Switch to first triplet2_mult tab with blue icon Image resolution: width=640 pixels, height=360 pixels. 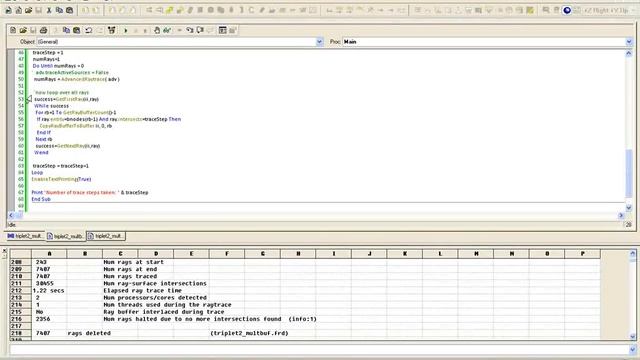click(25, 236)
